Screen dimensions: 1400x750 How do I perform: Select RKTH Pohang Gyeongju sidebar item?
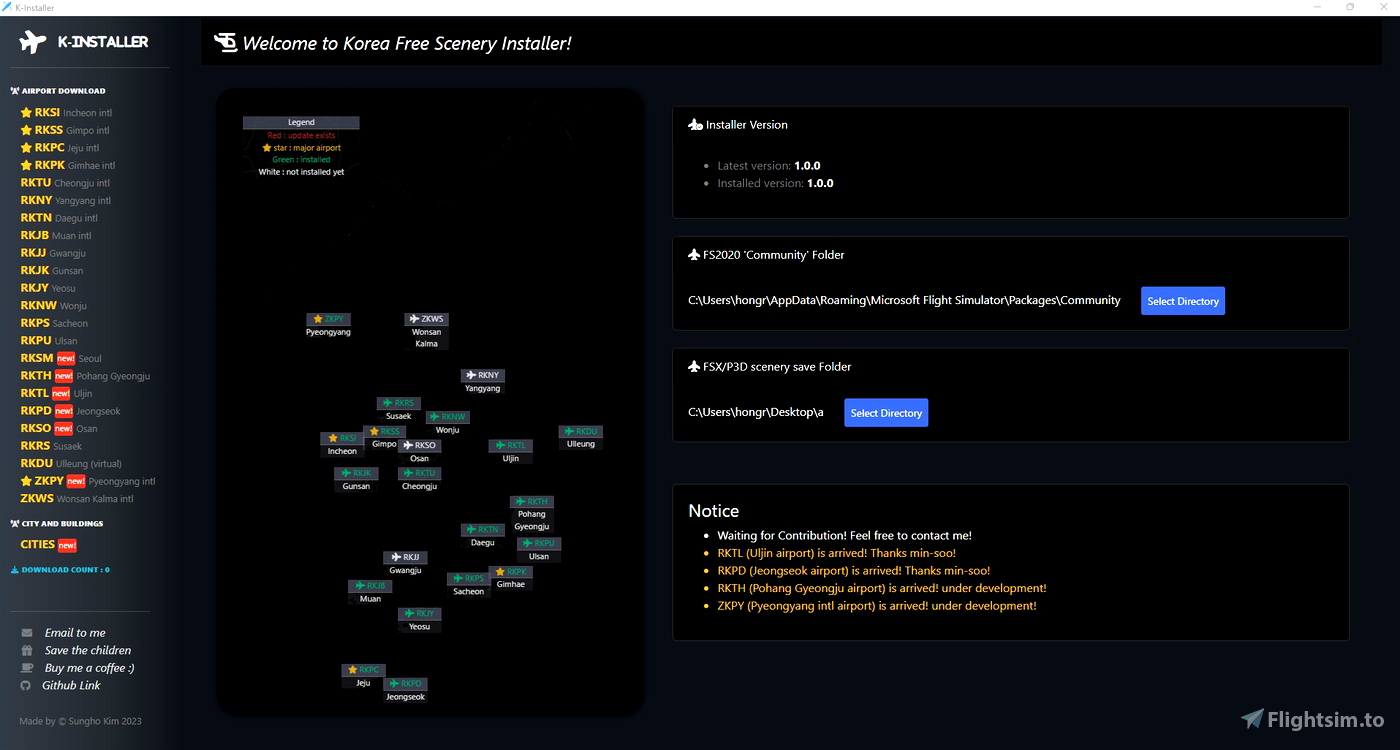[85, 376]
